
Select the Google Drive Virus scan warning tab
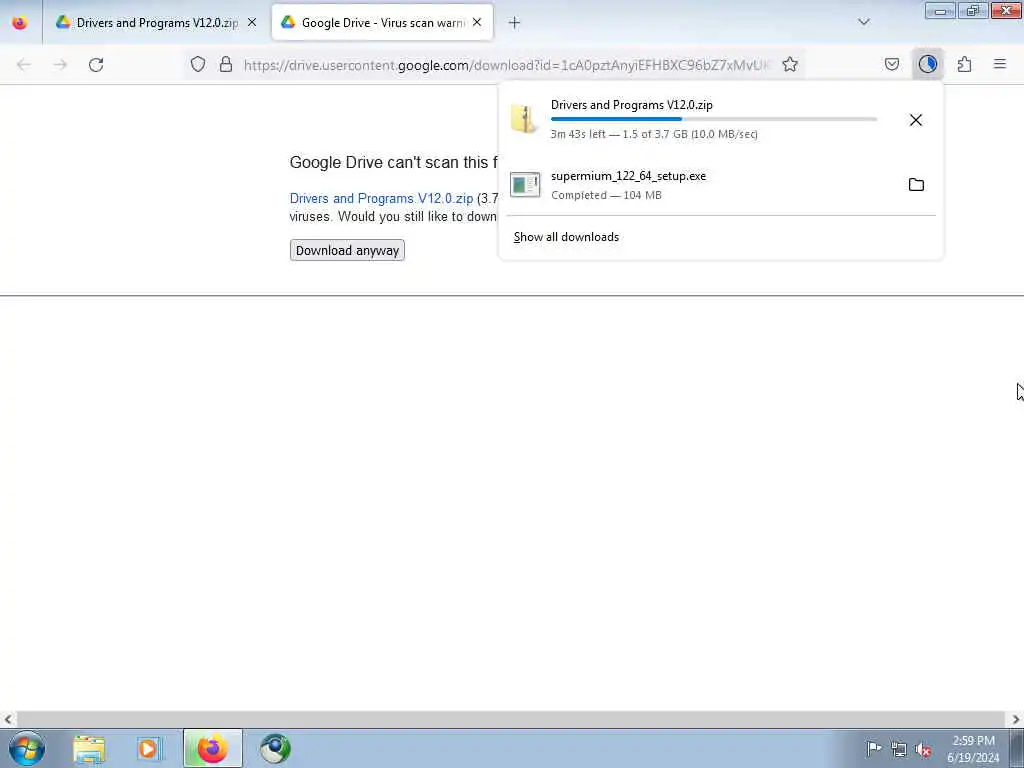point(382,23)
